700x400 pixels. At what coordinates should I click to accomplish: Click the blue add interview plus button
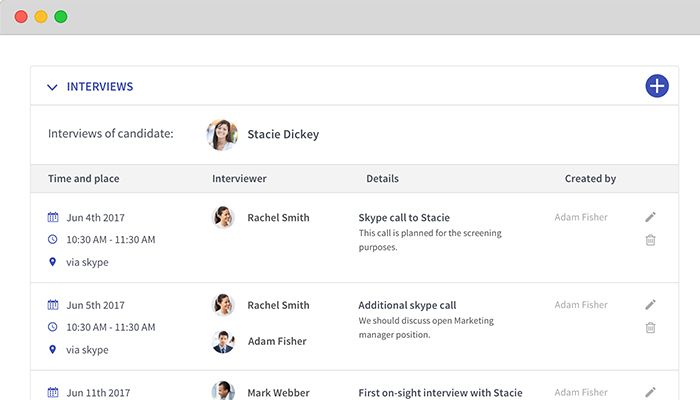[x=656, y=86]
